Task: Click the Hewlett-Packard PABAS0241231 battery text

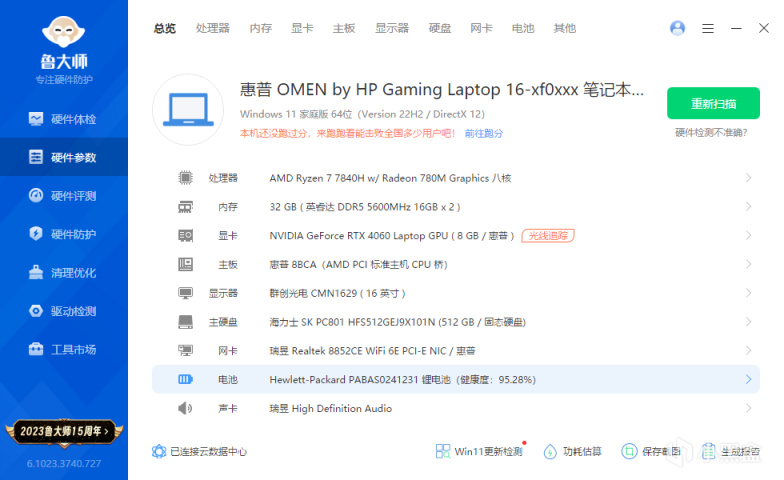Action: [402, 380]
